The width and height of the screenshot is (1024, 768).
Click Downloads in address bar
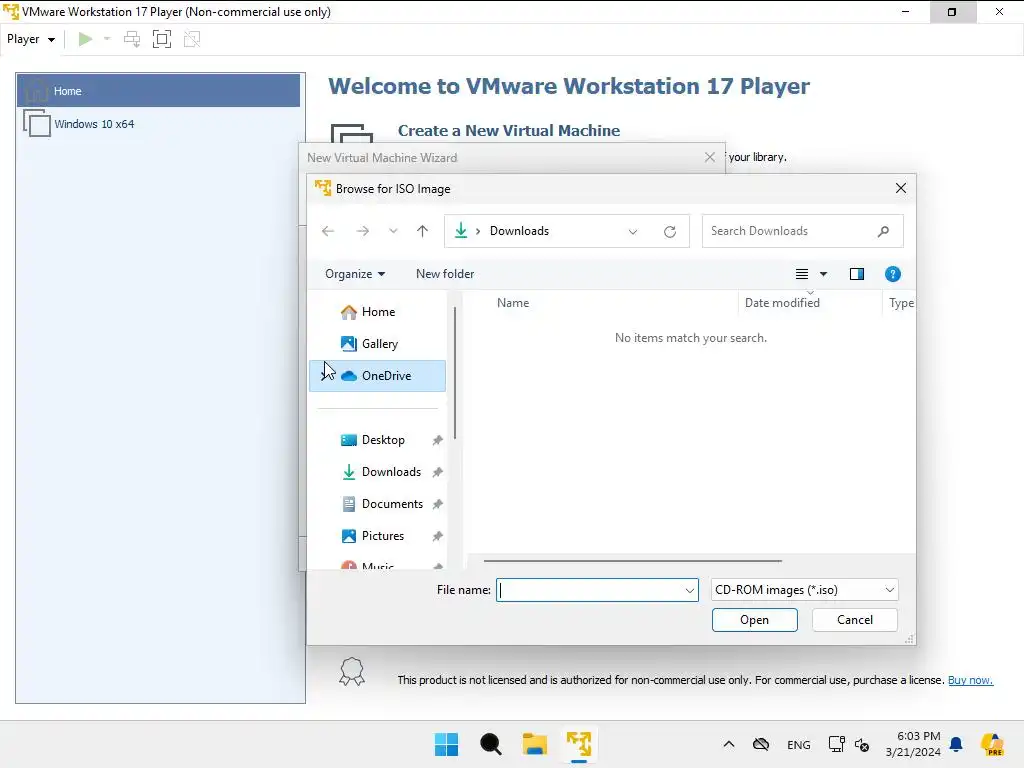tap(519, 231)
